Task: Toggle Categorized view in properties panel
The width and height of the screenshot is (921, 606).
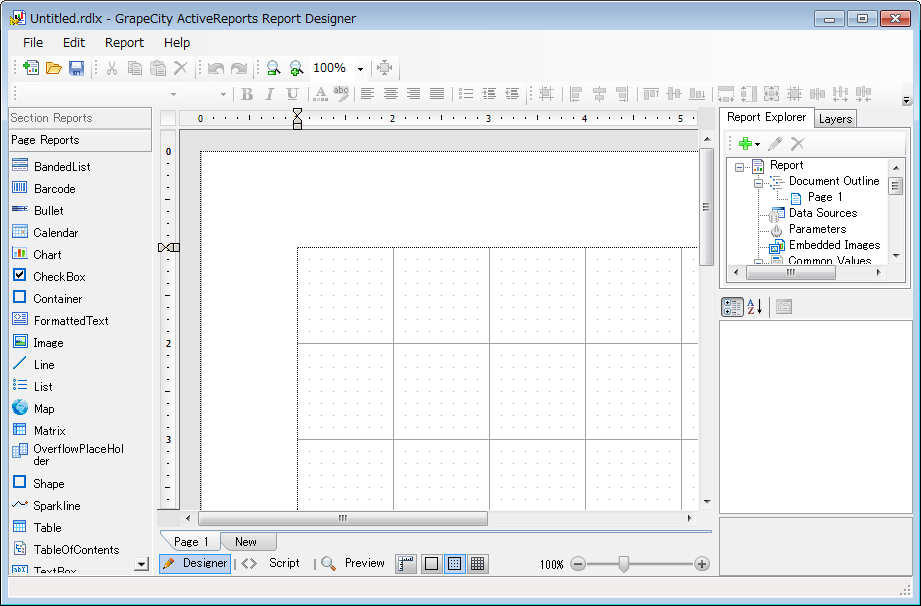Action: coord(732,307)
